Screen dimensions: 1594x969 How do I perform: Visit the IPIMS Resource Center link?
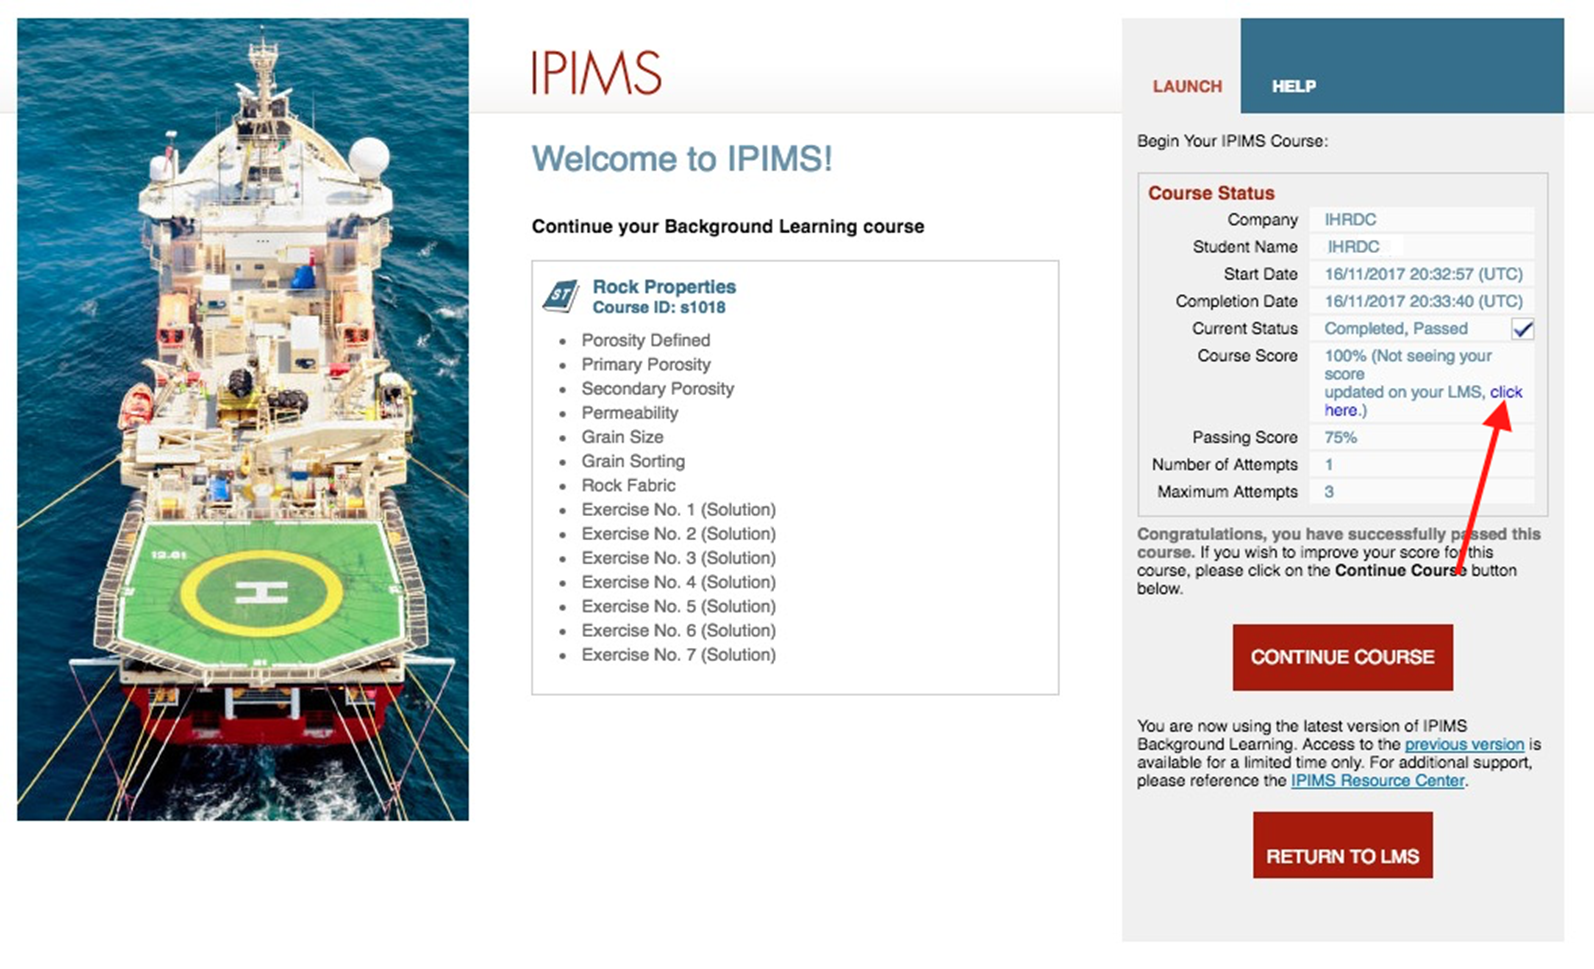click(x=1377, y=780)
